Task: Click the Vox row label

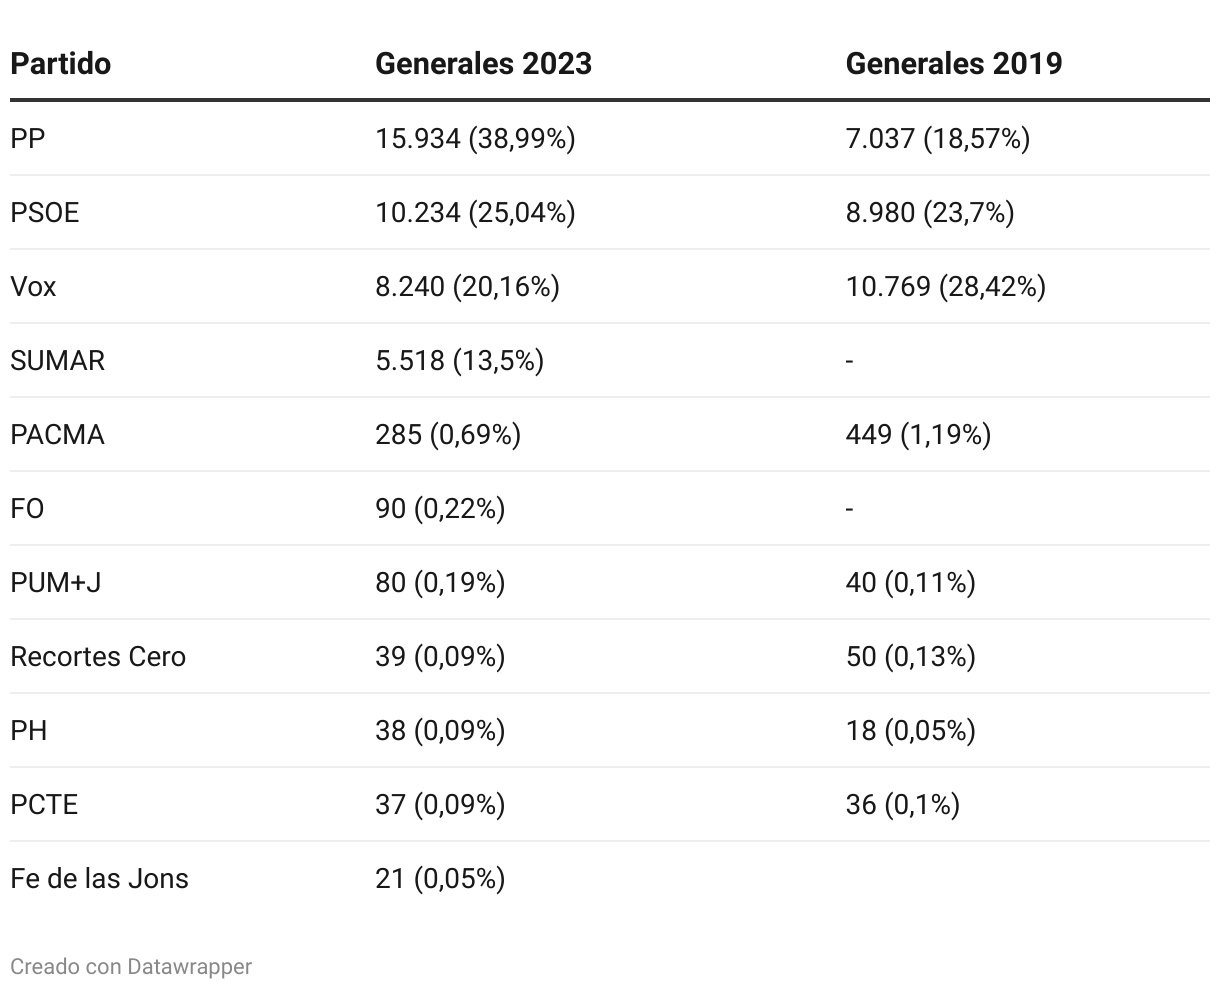Action: pos(33,286)
